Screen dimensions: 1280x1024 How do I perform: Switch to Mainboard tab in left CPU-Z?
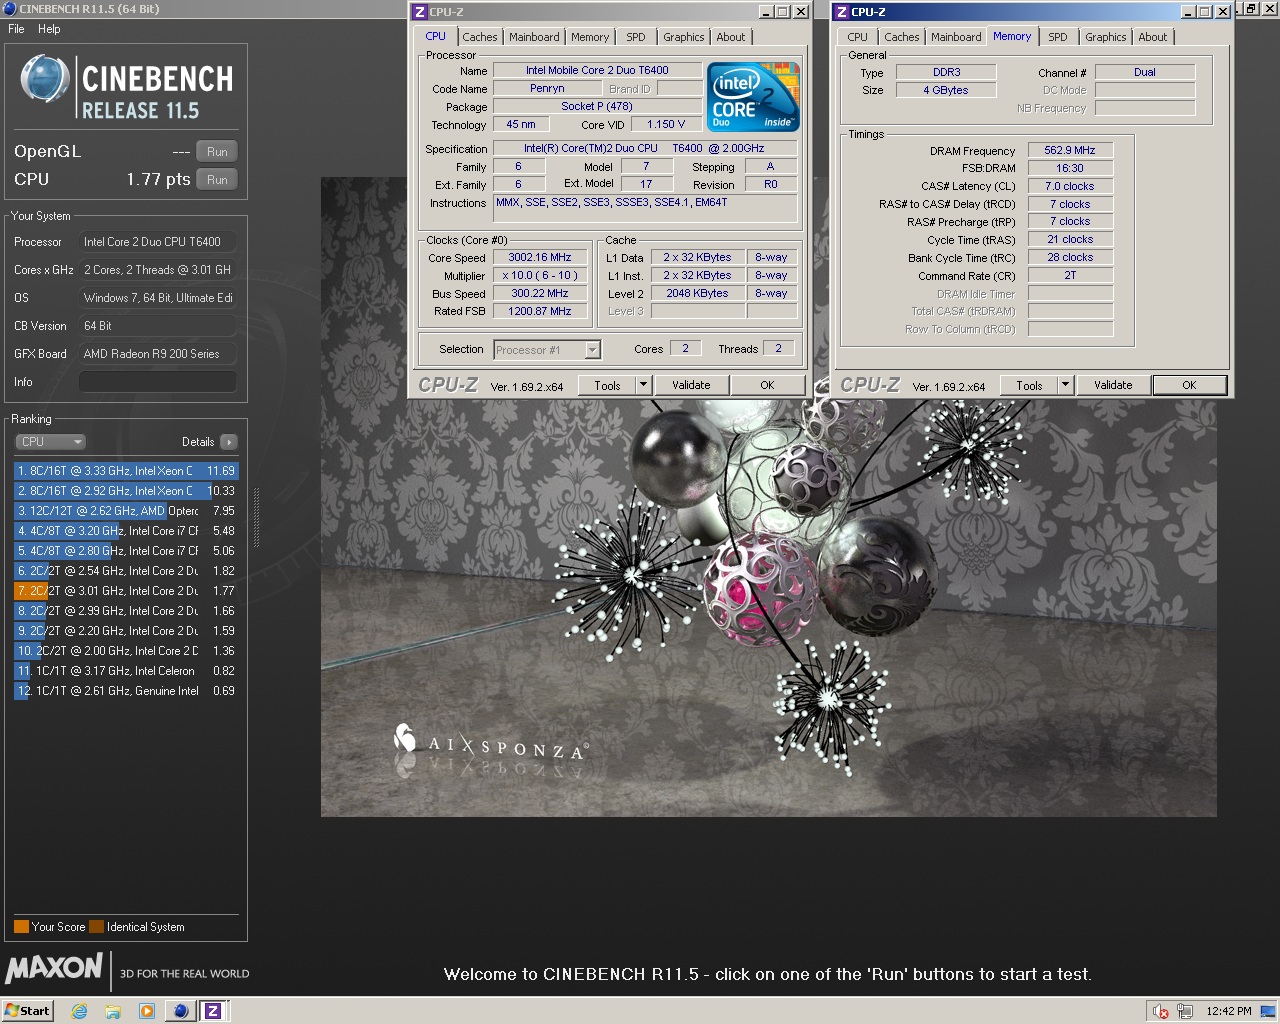pos(534,37)
